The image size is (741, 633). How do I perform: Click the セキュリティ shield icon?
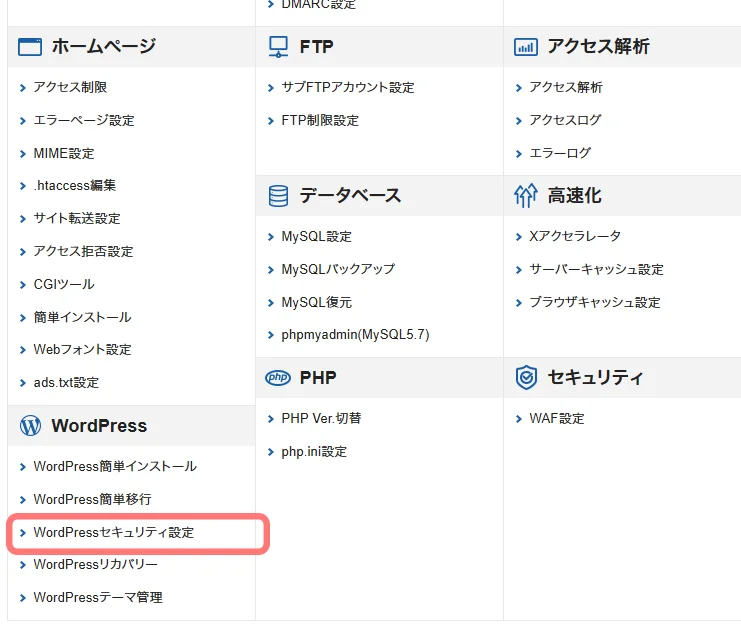526,378
